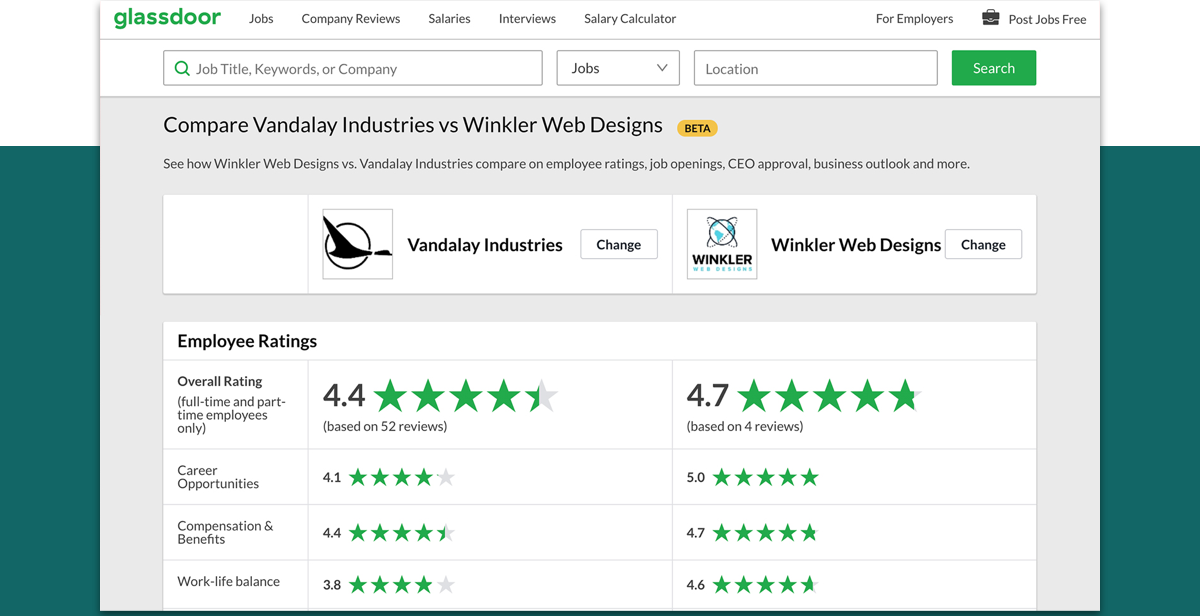The height and width of the screenshot is (616, 1200).
Task: Click "(based on 52 reviews)" text
Action: 385,426
